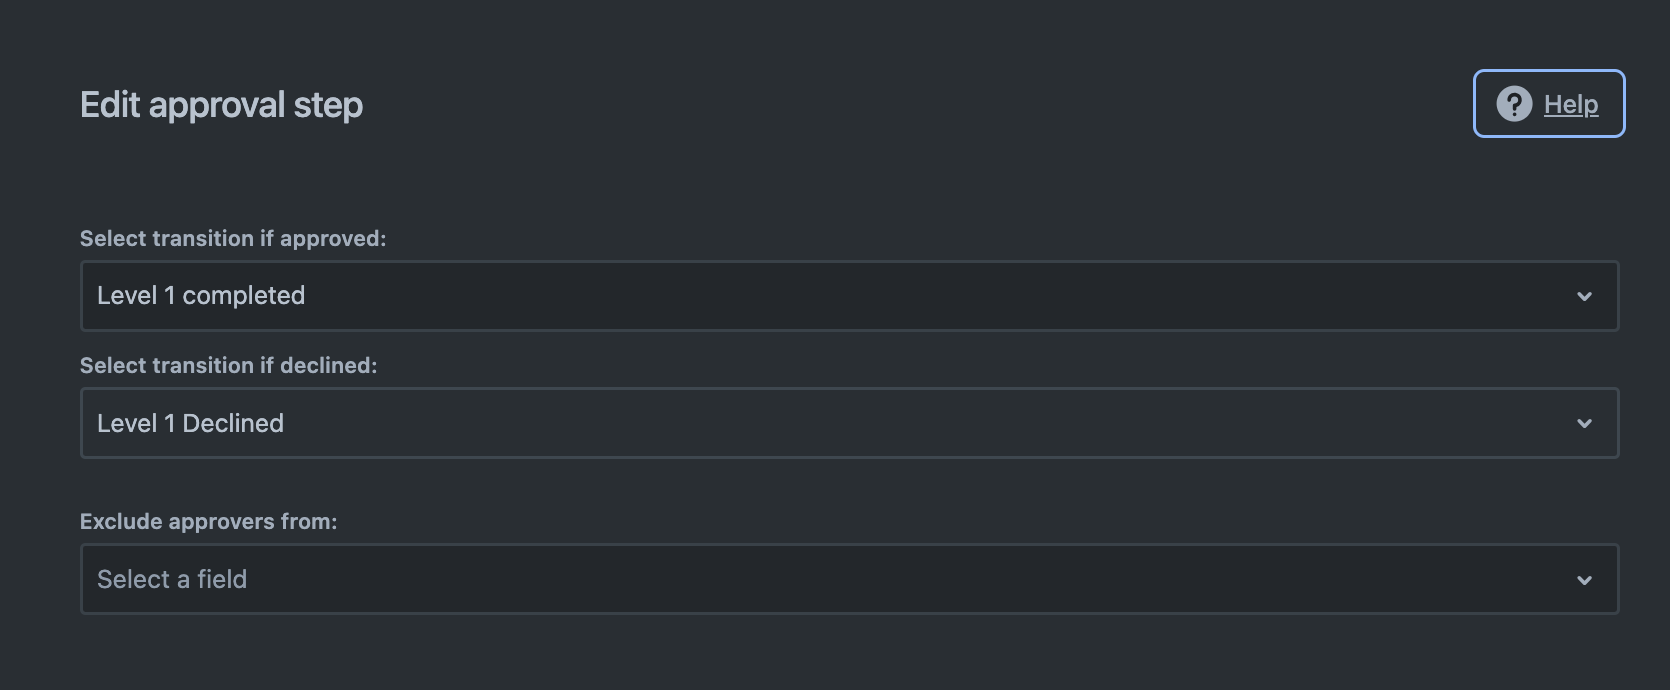The width and height of the screenshot is (1670, 690).
Task: Open the transition if approved dropdown
Action: pos(849,296)
